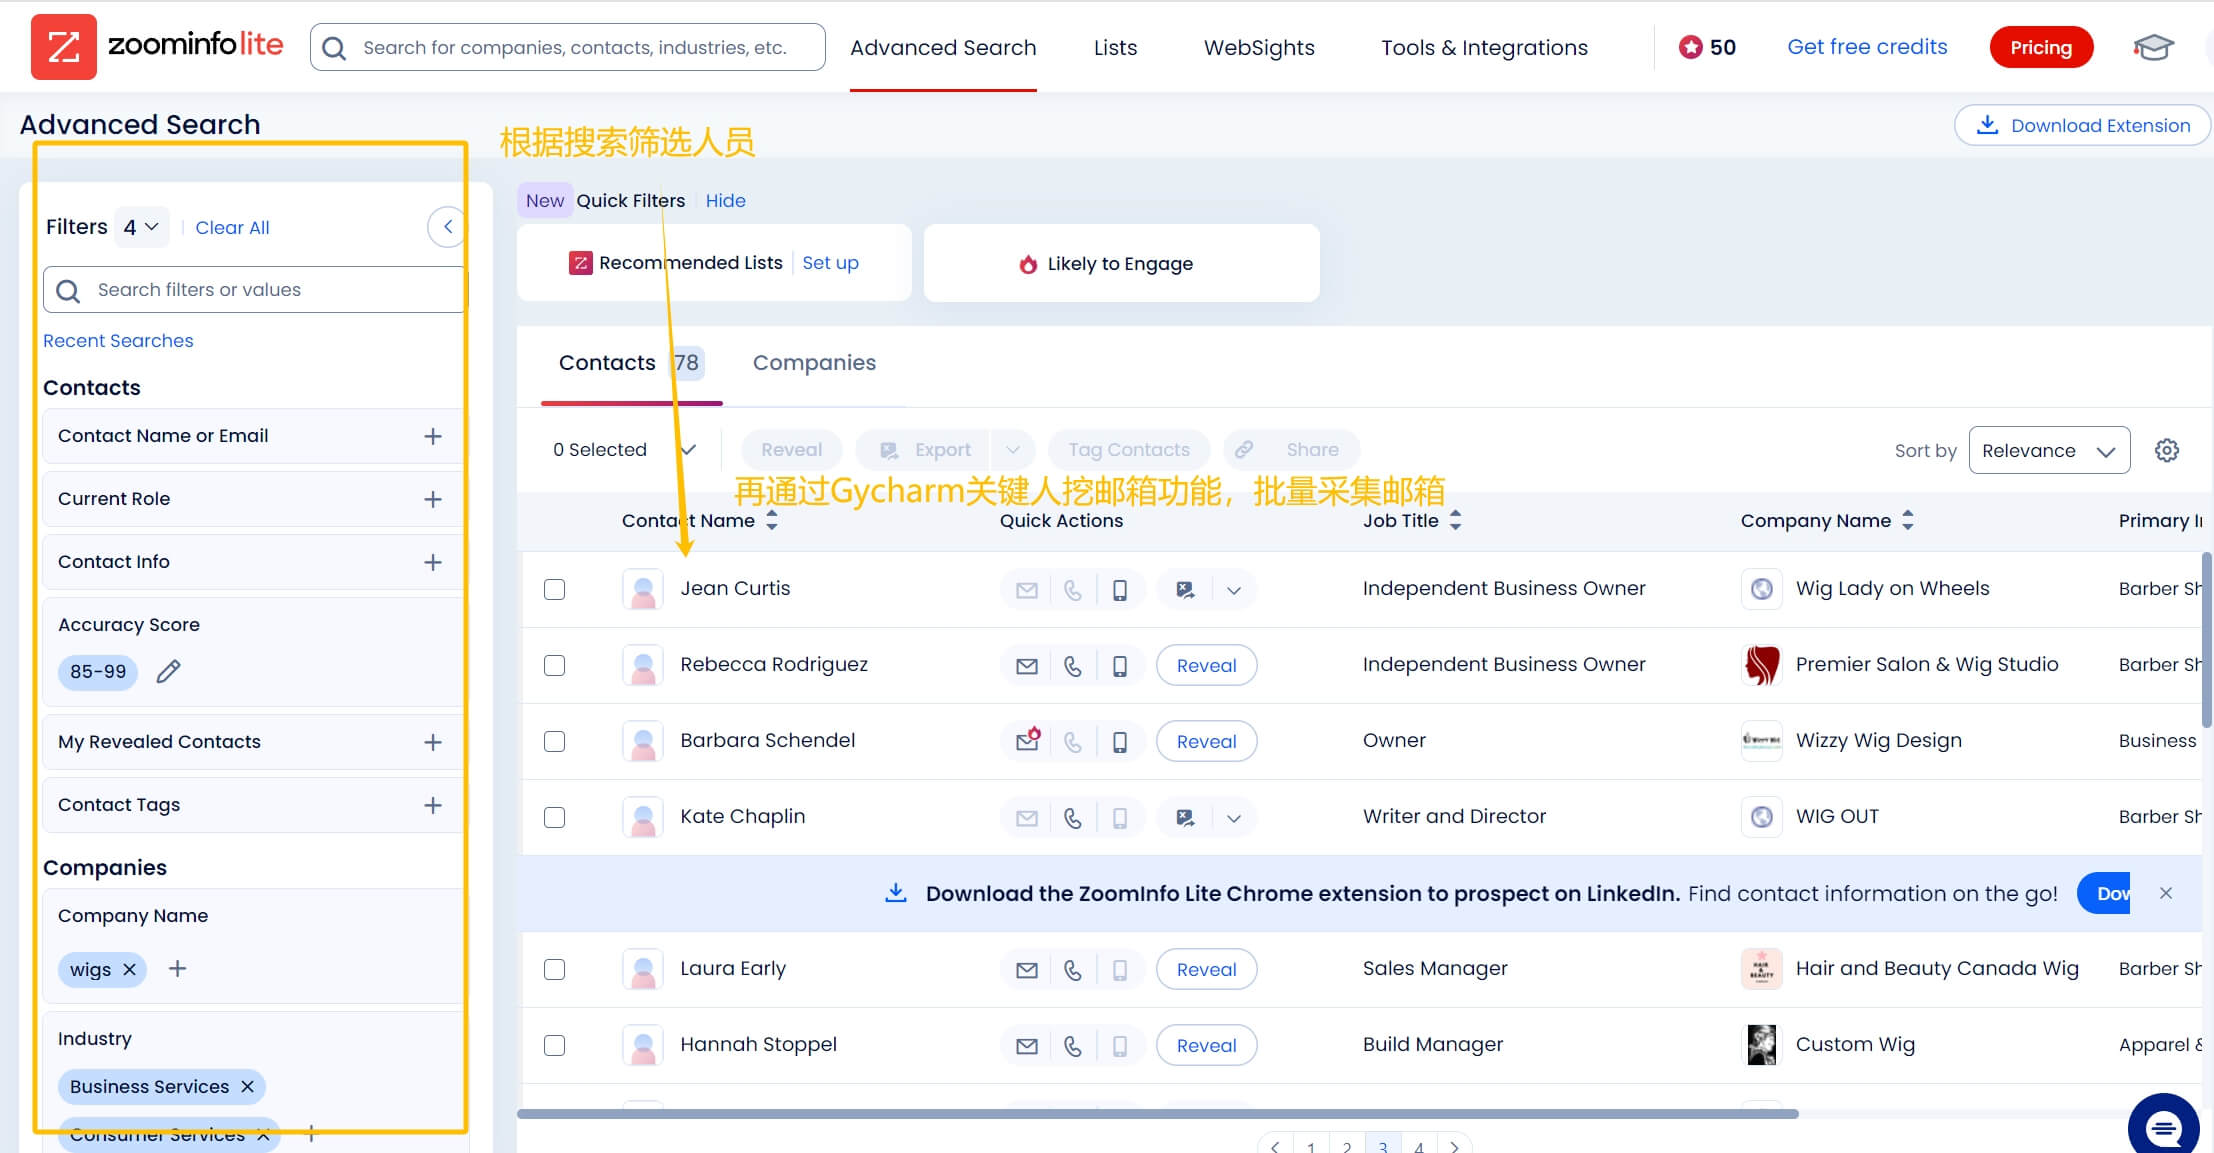The width and height of the screenshot is (2214, 1153).
Task: Click email icon for Hannah Stoppel
Action: click(1027, 1046)
